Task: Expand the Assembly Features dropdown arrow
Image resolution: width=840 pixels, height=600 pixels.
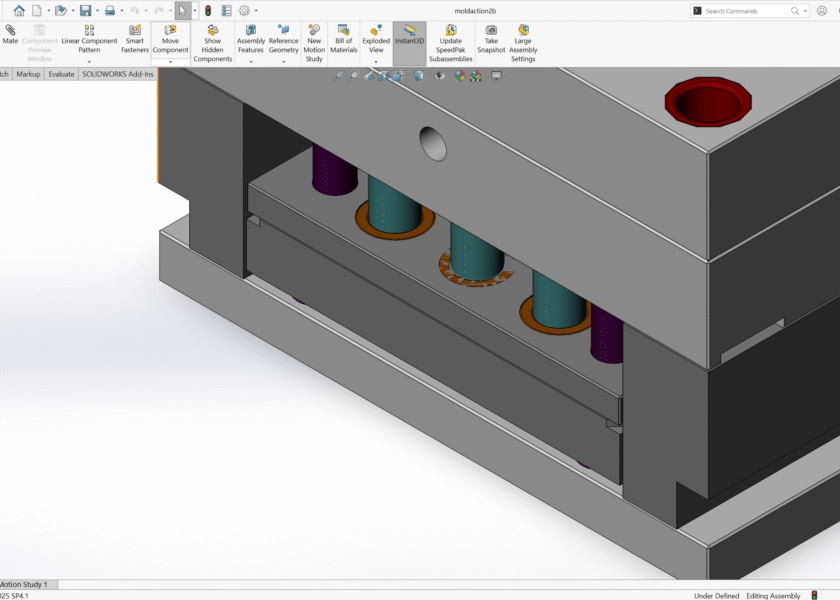Action: [x=251, y=62]
